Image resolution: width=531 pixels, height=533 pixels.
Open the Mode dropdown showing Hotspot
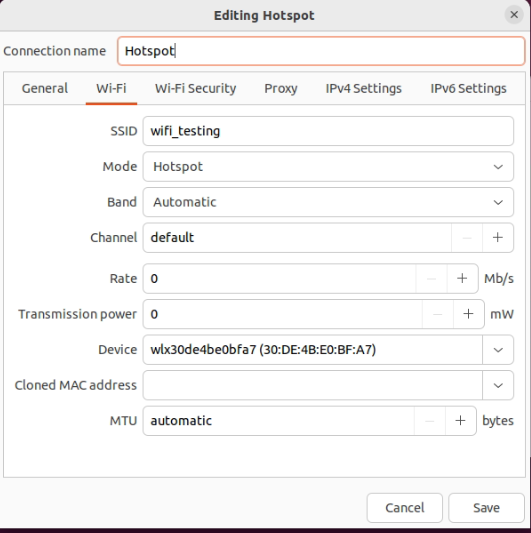pos(328,167)
